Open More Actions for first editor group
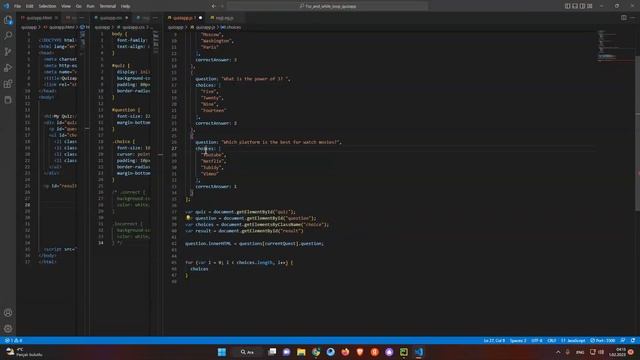Viewport: 640px width, 360px height. pyautogui.click(x=82, y=18)
